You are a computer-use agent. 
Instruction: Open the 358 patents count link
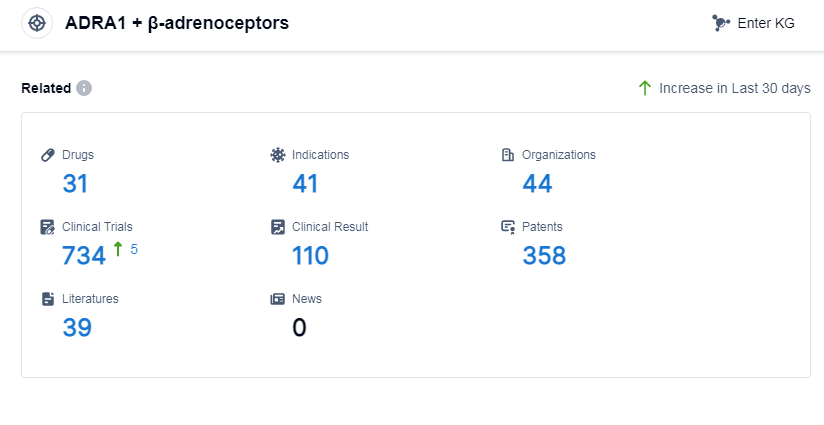544,256
